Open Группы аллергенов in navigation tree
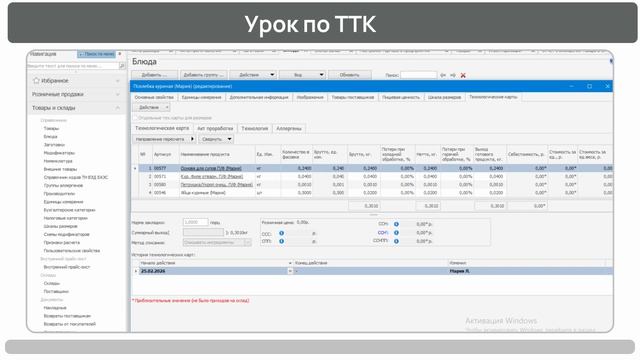 coord(63,185)
